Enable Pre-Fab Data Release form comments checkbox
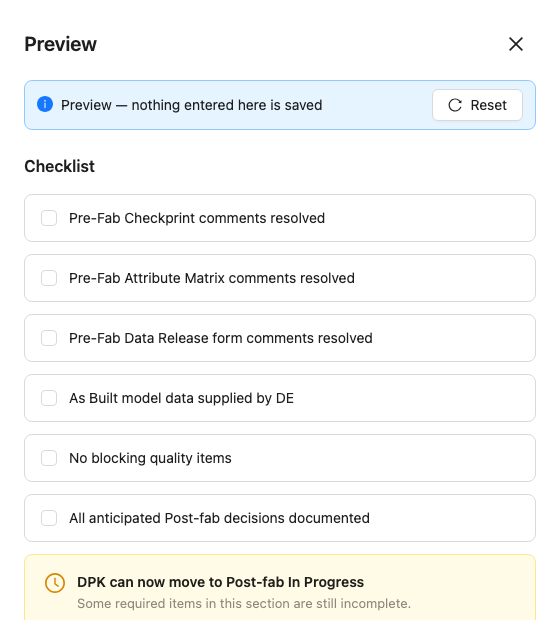This screenshot has width=560, height=620. click(x=49, y=338)
